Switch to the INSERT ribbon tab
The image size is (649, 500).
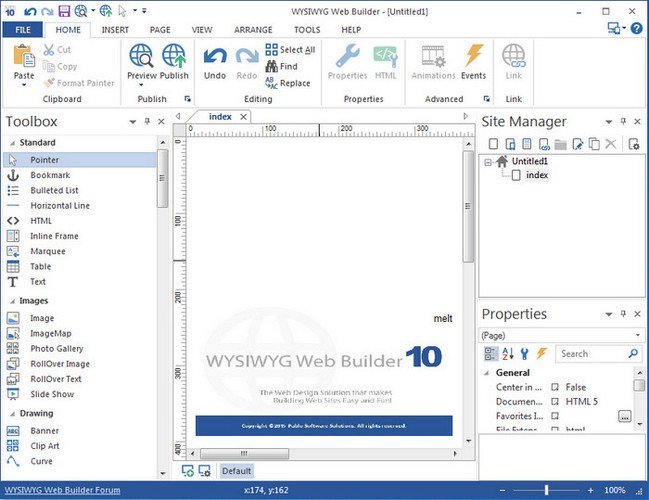click(115, 30)
